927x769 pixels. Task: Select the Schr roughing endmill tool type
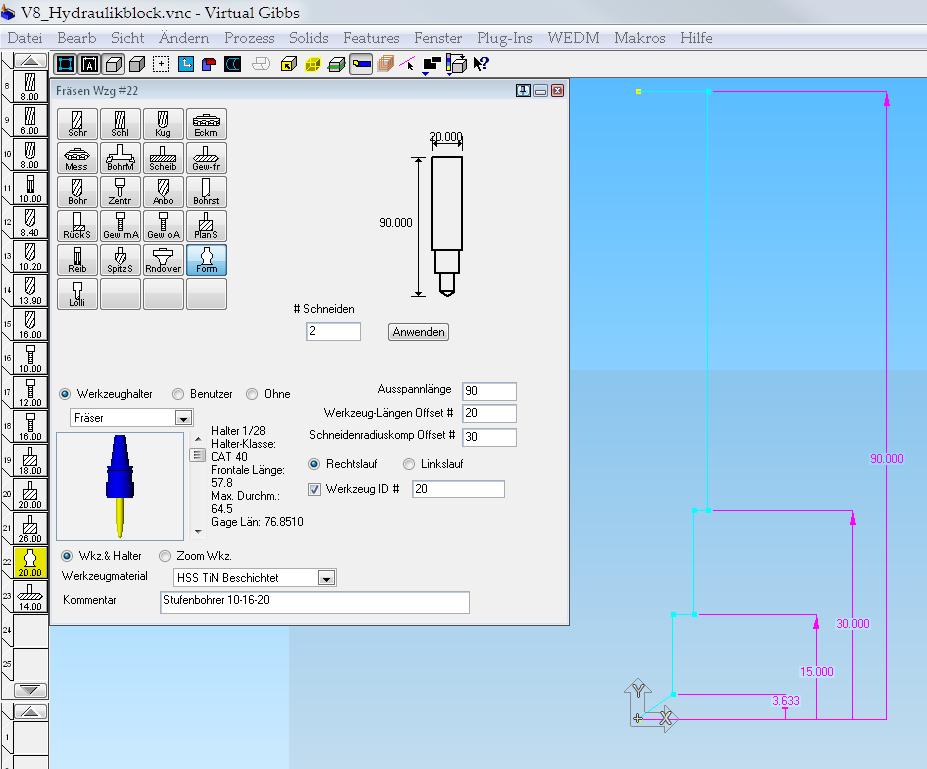coord(77,124)
